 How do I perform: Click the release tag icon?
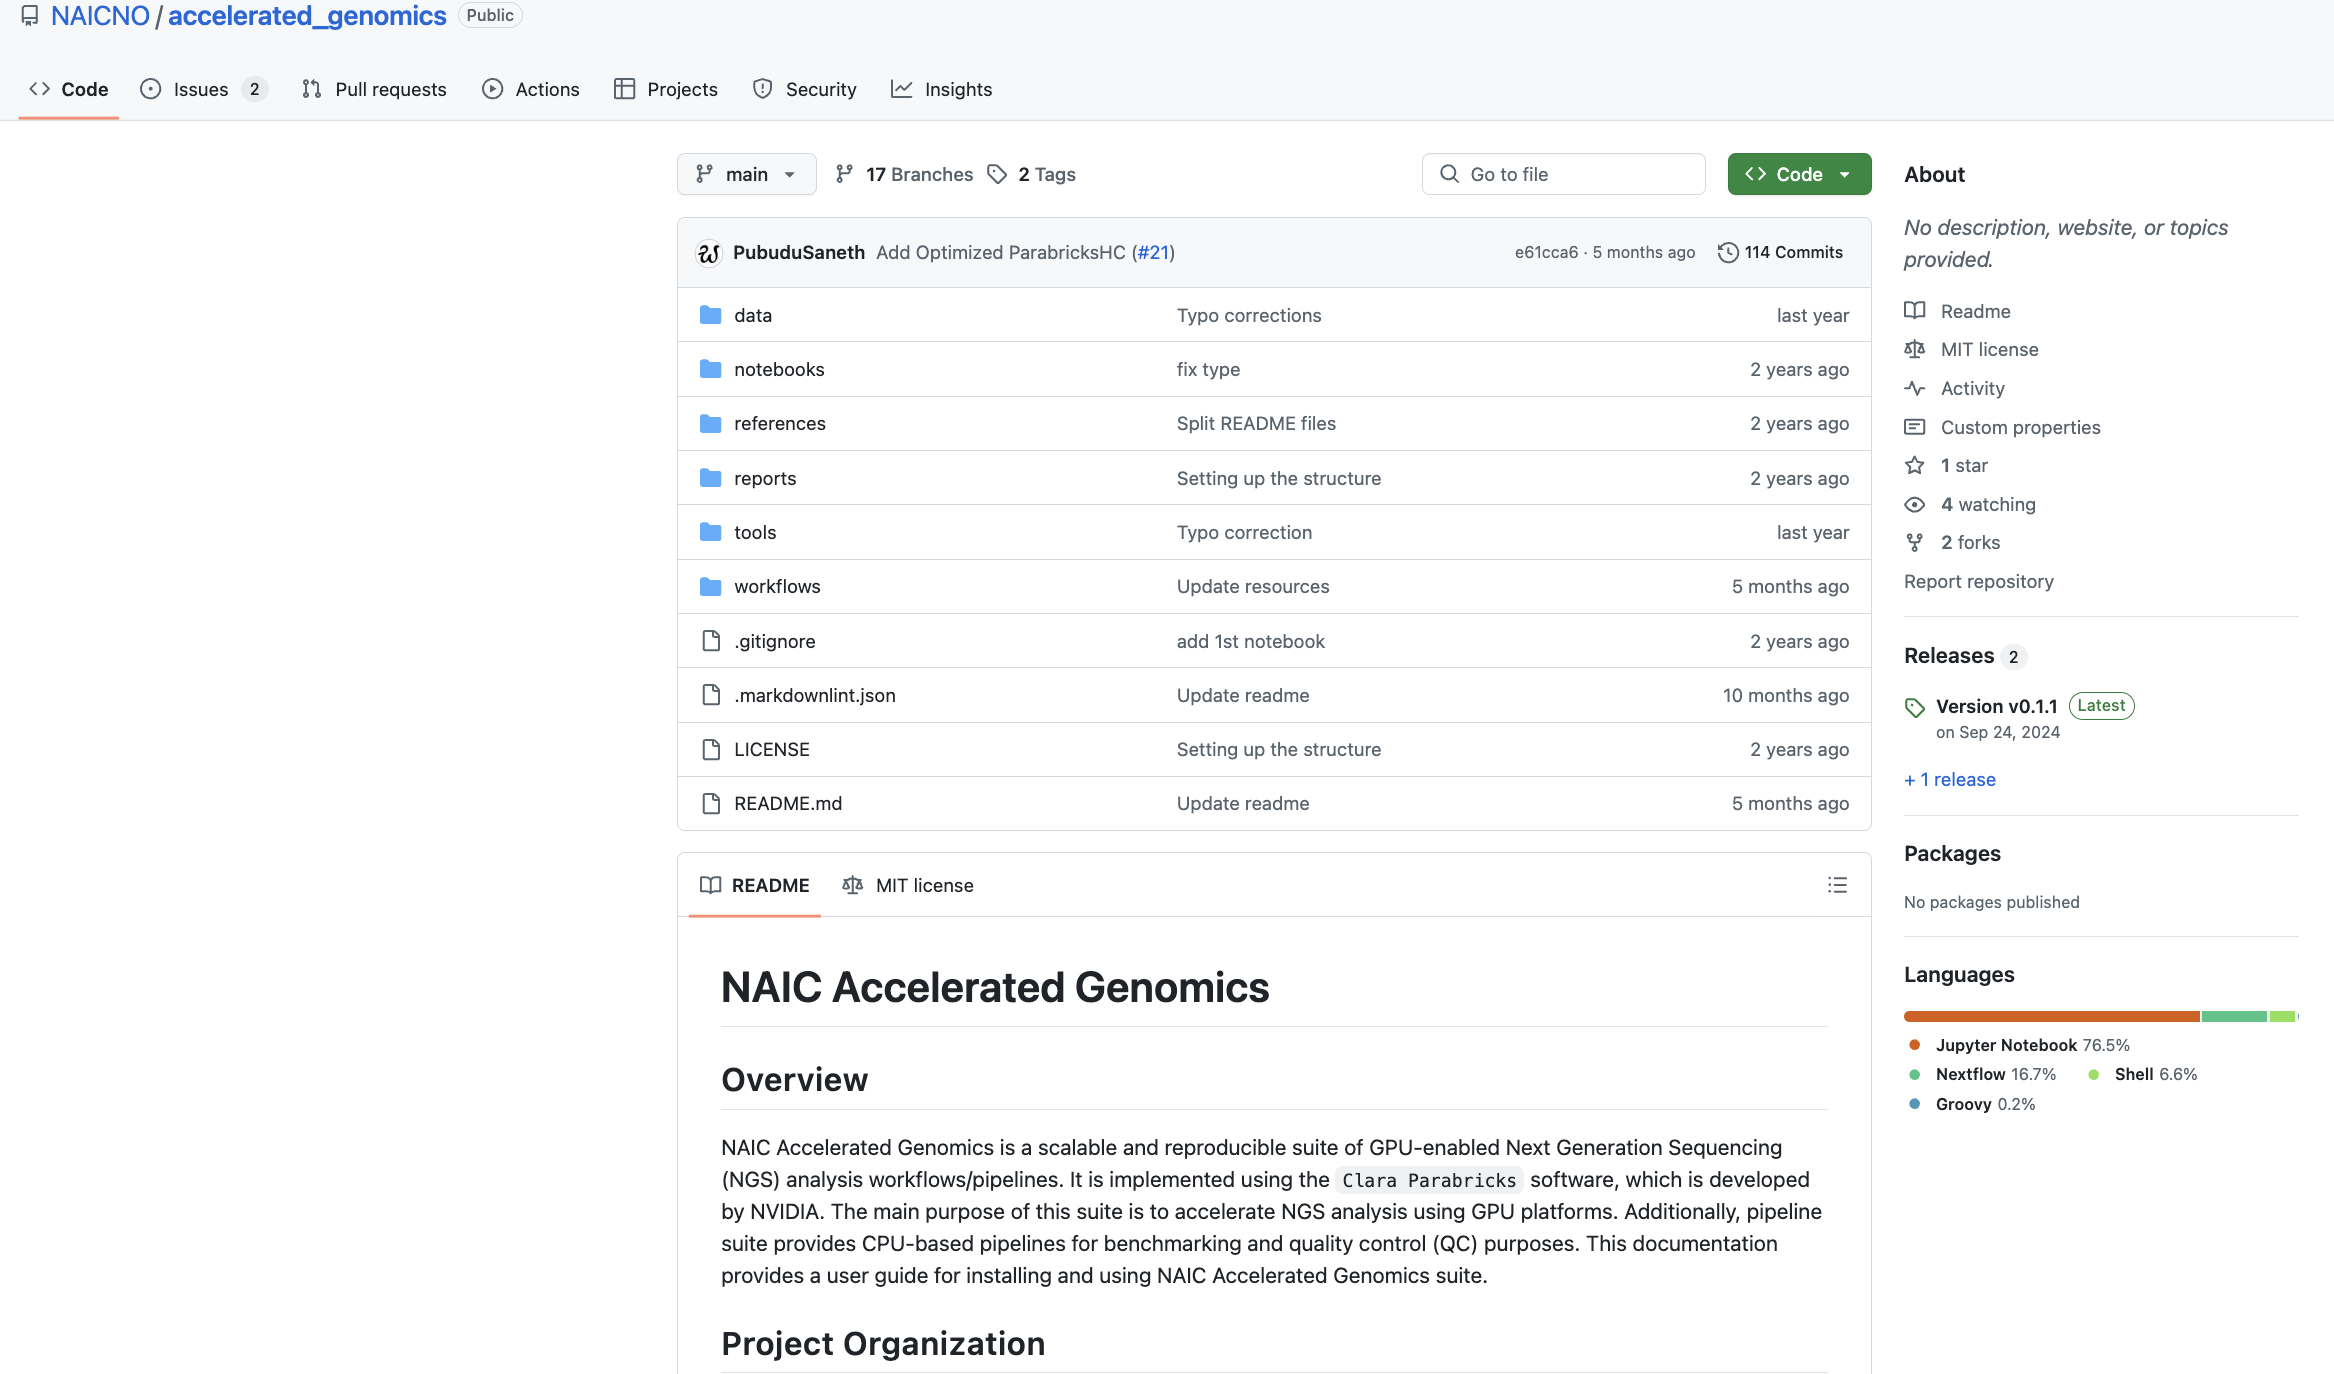click(1915, 708)
